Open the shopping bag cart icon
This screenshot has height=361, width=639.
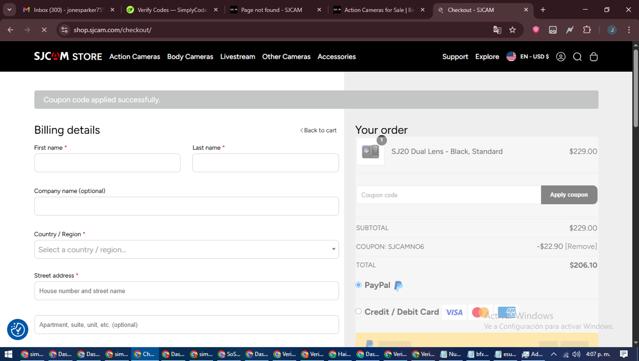click(x=594, y=57)
